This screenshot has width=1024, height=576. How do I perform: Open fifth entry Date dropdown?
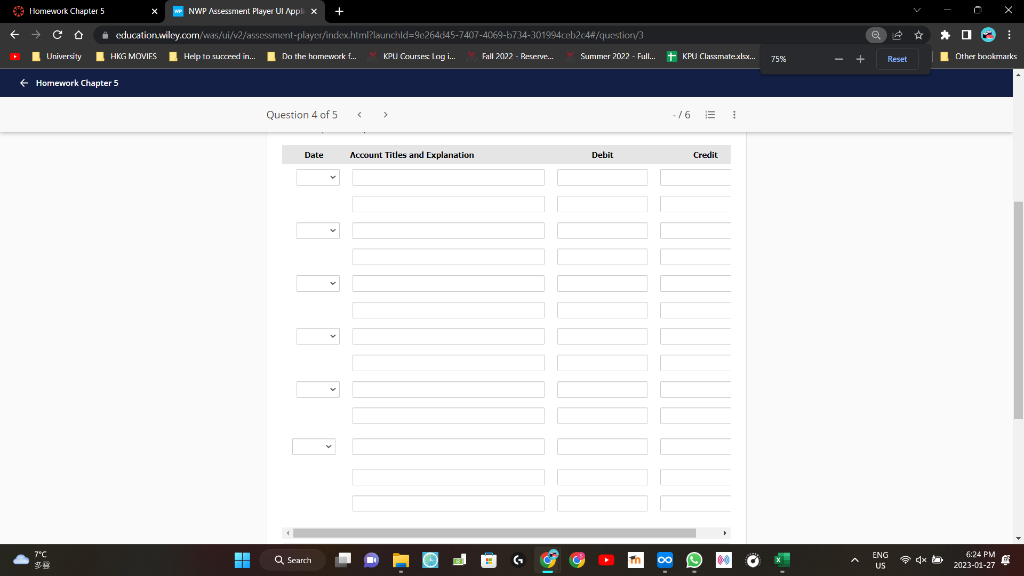(317, 389)
